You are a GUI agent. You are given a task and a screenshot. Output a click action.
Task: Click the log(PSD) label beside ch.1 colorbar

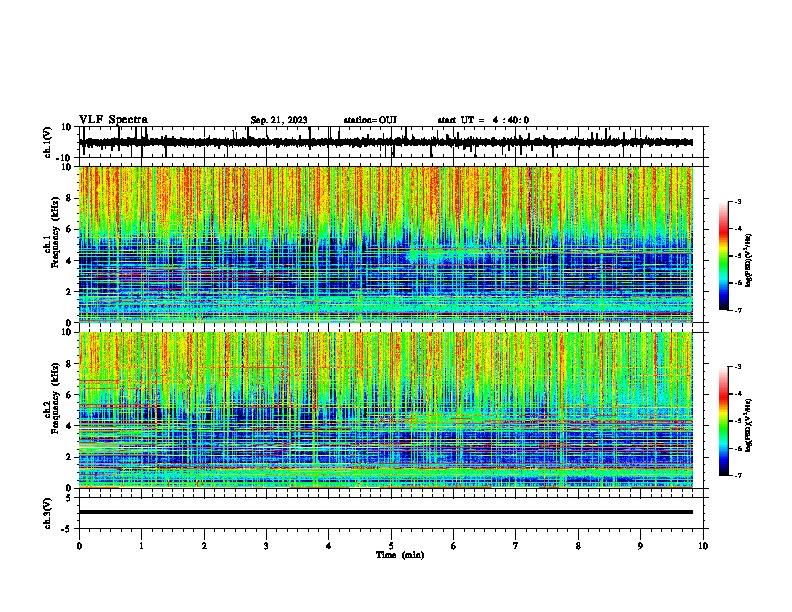coord(749,260)
